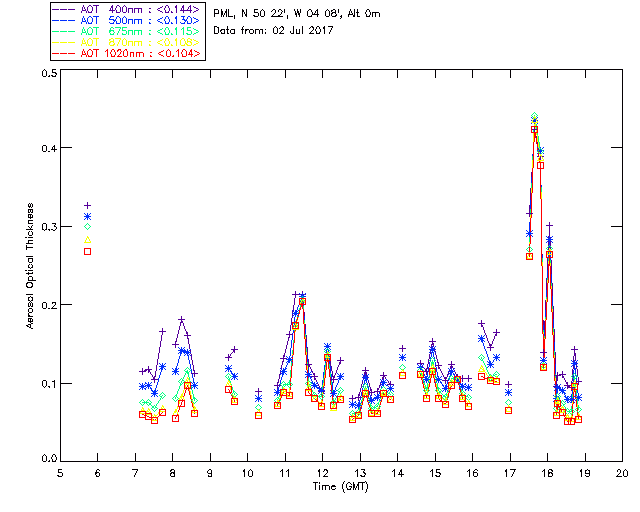Image resolution: width=640 pixels, height=512 pixels.
Task: Click the x-axis tick label '9'
Action: click(210, 473)
